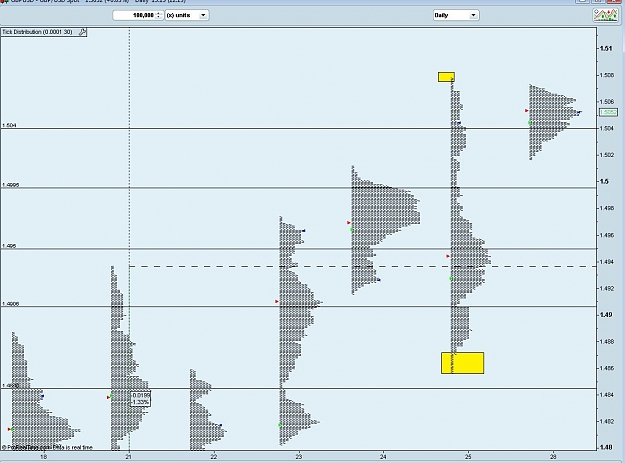This screenshot has width=625, height=463.
Task: Focus the 100,000 quantity input field
Action: (x=134, y=15)
